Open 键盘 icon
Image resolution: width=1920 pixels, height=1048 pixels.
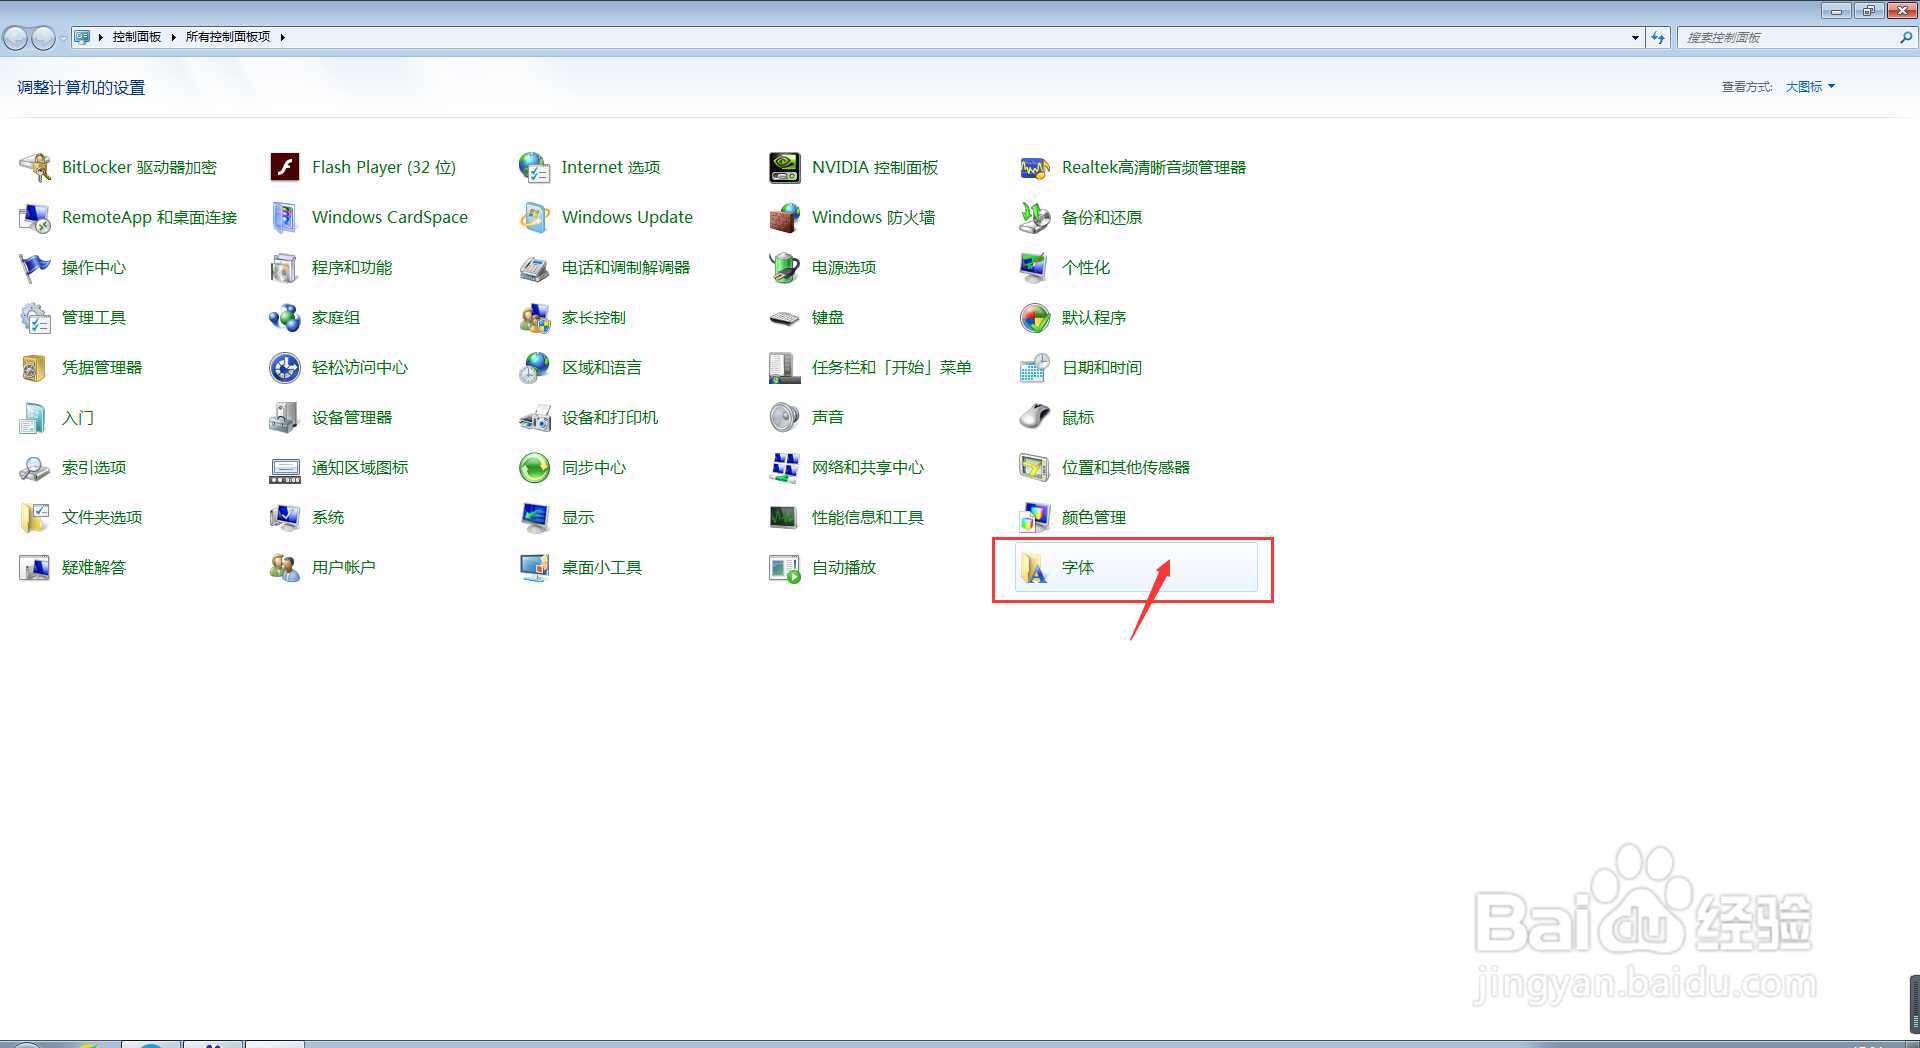[x=785, y=317]
